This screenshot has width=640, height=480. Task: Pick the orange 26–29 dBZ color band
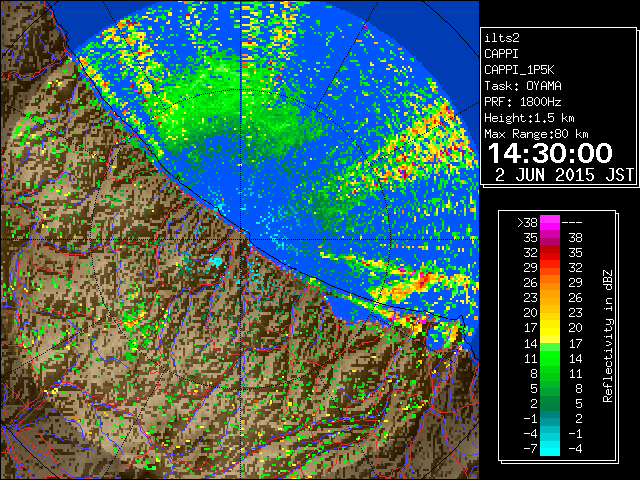550,283
